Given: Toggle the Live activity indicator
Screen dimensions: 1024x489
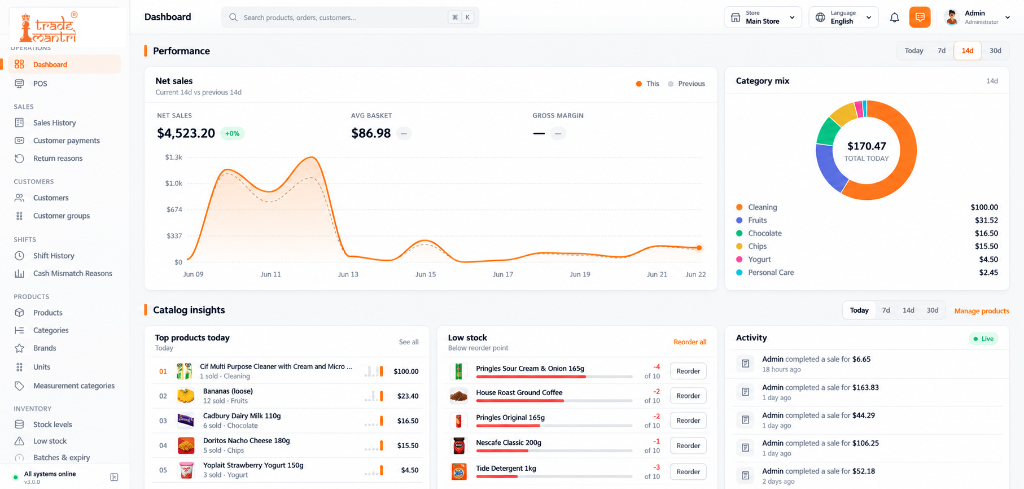Looking at the screenshot, I should (x=983, y=339).
